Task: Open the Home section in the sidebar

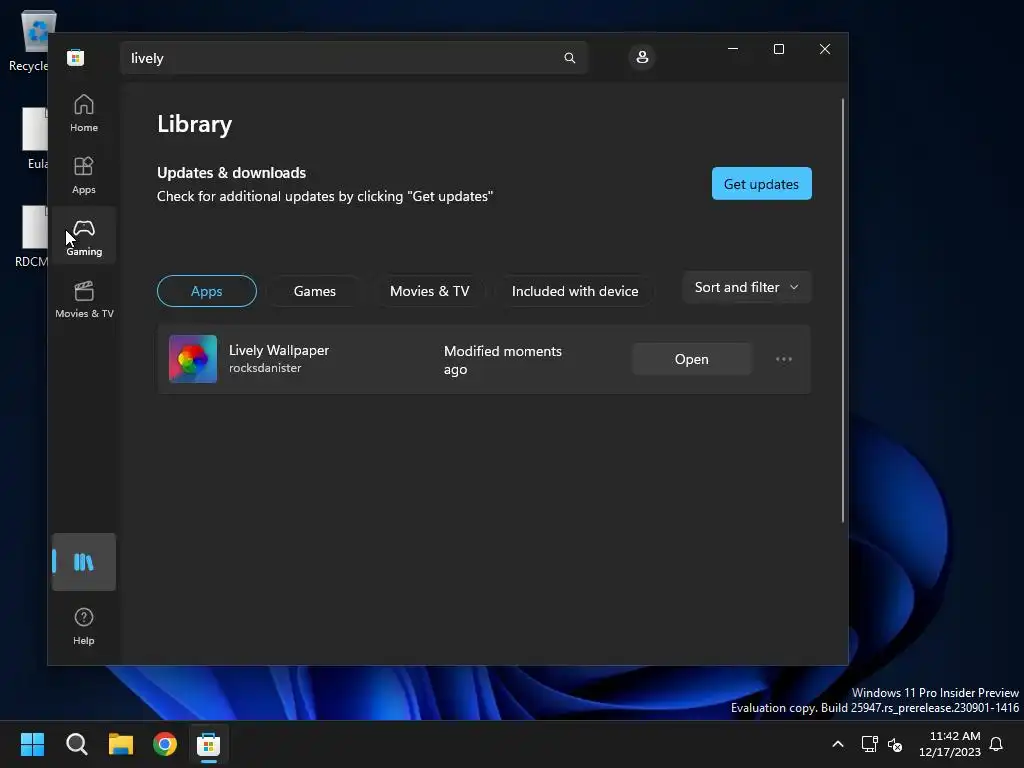Action: tap(84, 113)
